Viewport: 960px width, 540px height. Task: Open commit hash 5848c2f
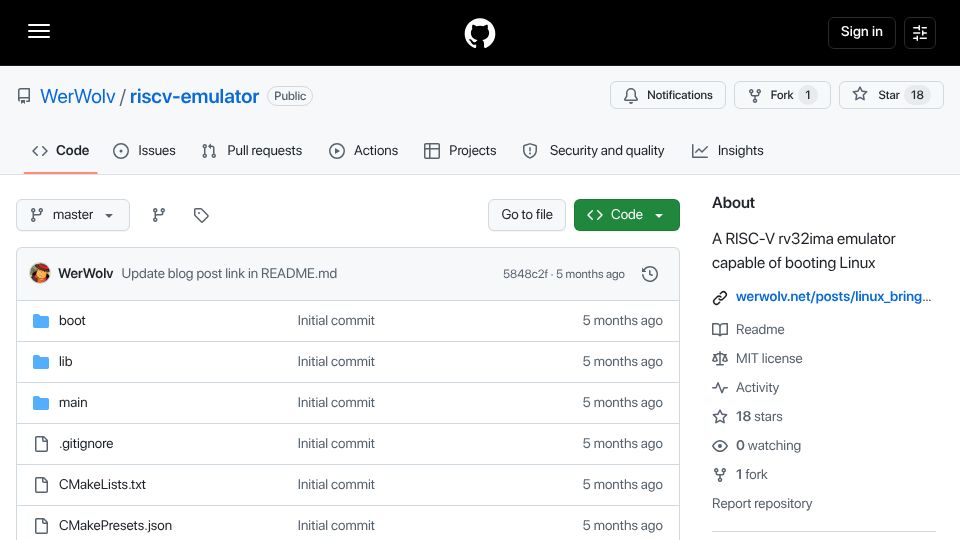[x=525, y=274]
